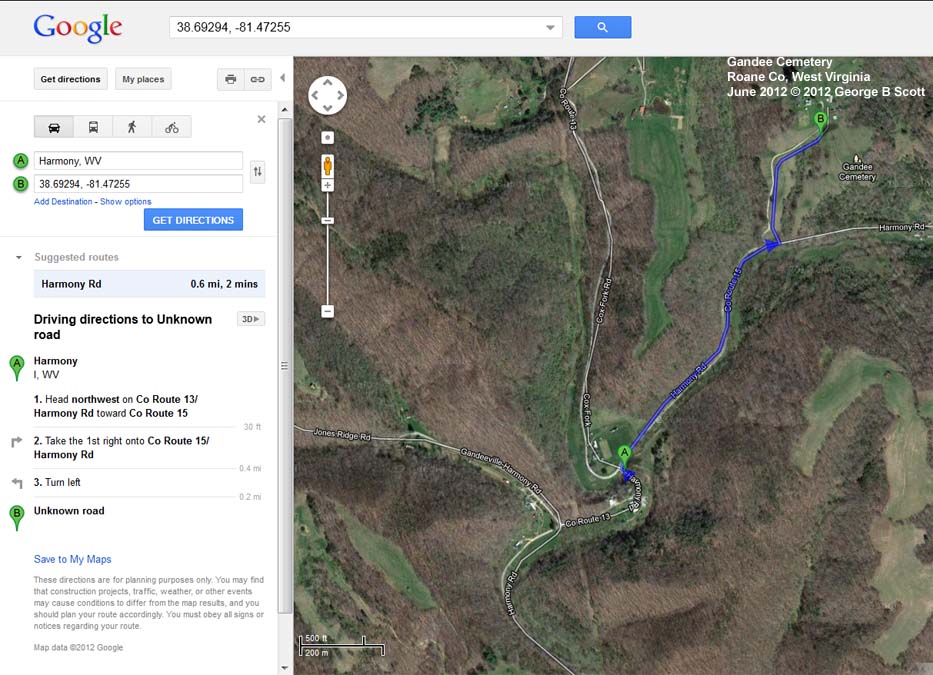Select the driving car travel mode
Screen dimensions: 933x675
click(54, 127)
